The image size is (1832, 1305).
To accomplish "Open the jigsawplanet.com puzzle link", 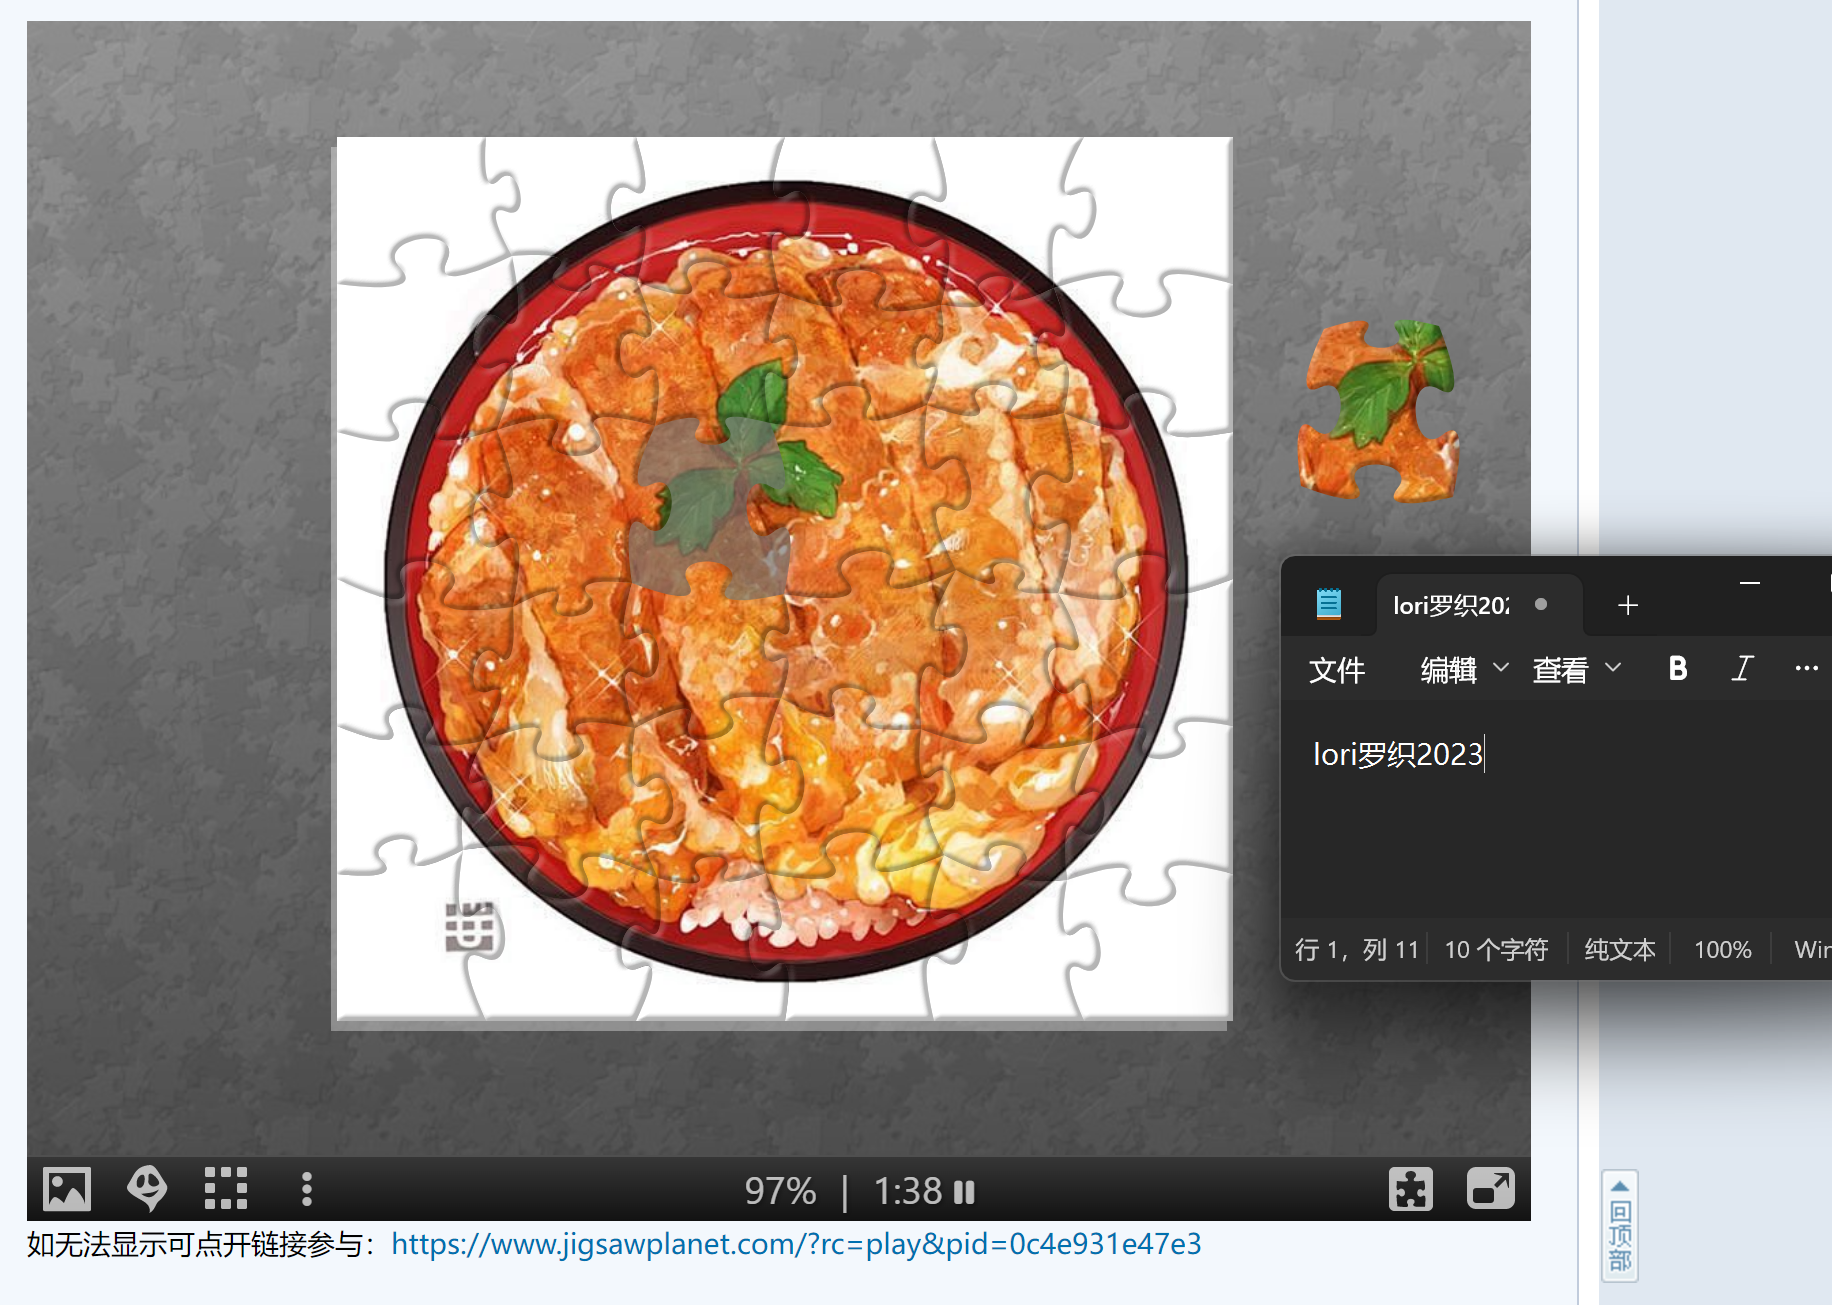I will tap(796, 1244).
